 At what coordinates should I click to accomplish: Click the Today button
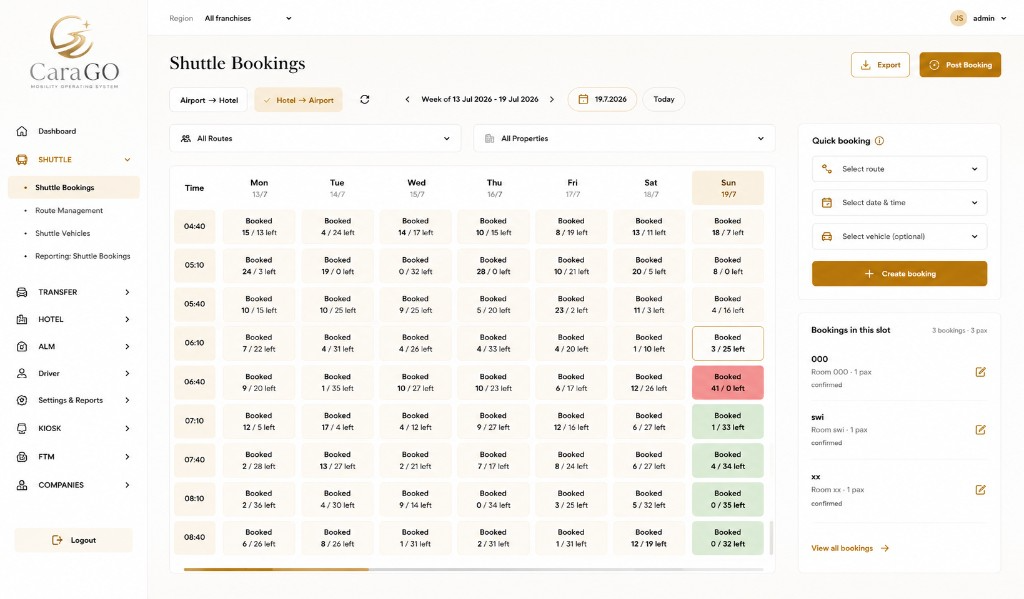coord(664,99)
